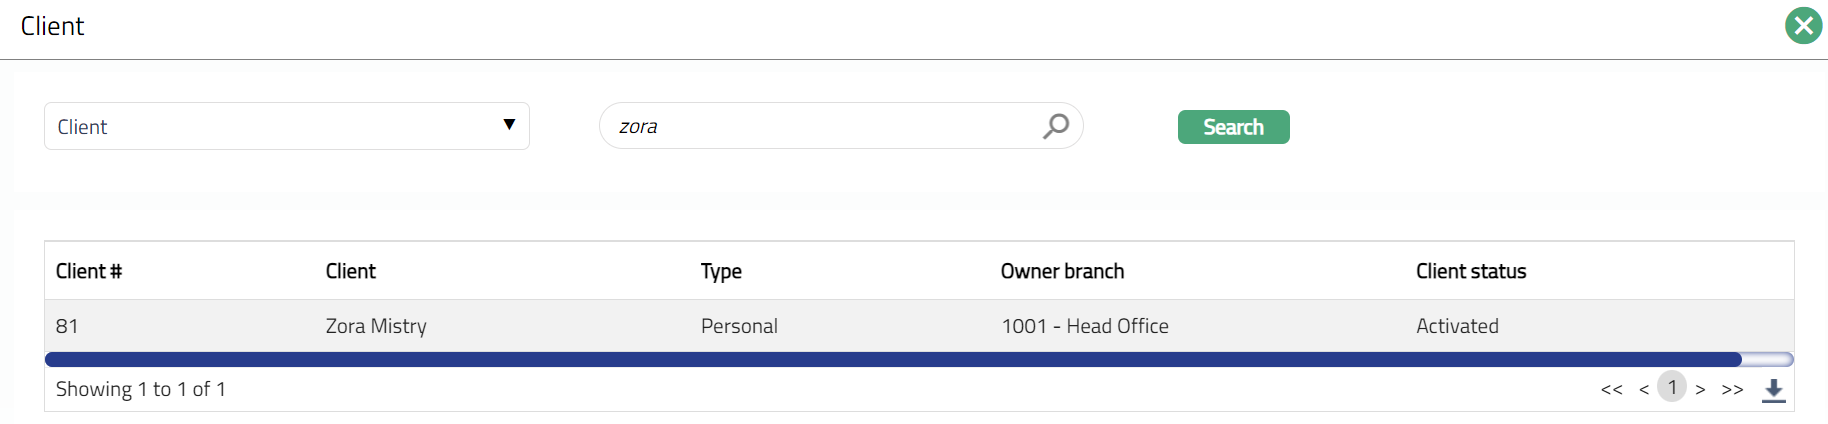Click the search field containing "zora"
Image resolution: width=1828 pixels, height=424 pixels.
[820, 127]
